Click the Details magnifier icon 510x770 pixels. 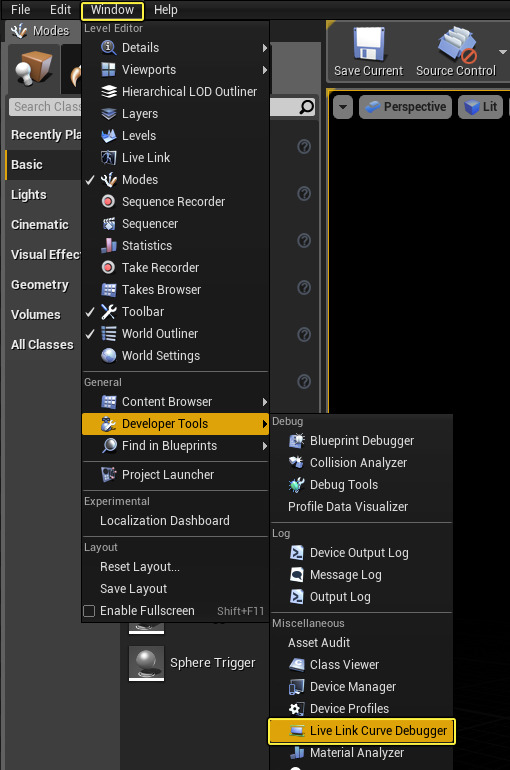(108, 48)
